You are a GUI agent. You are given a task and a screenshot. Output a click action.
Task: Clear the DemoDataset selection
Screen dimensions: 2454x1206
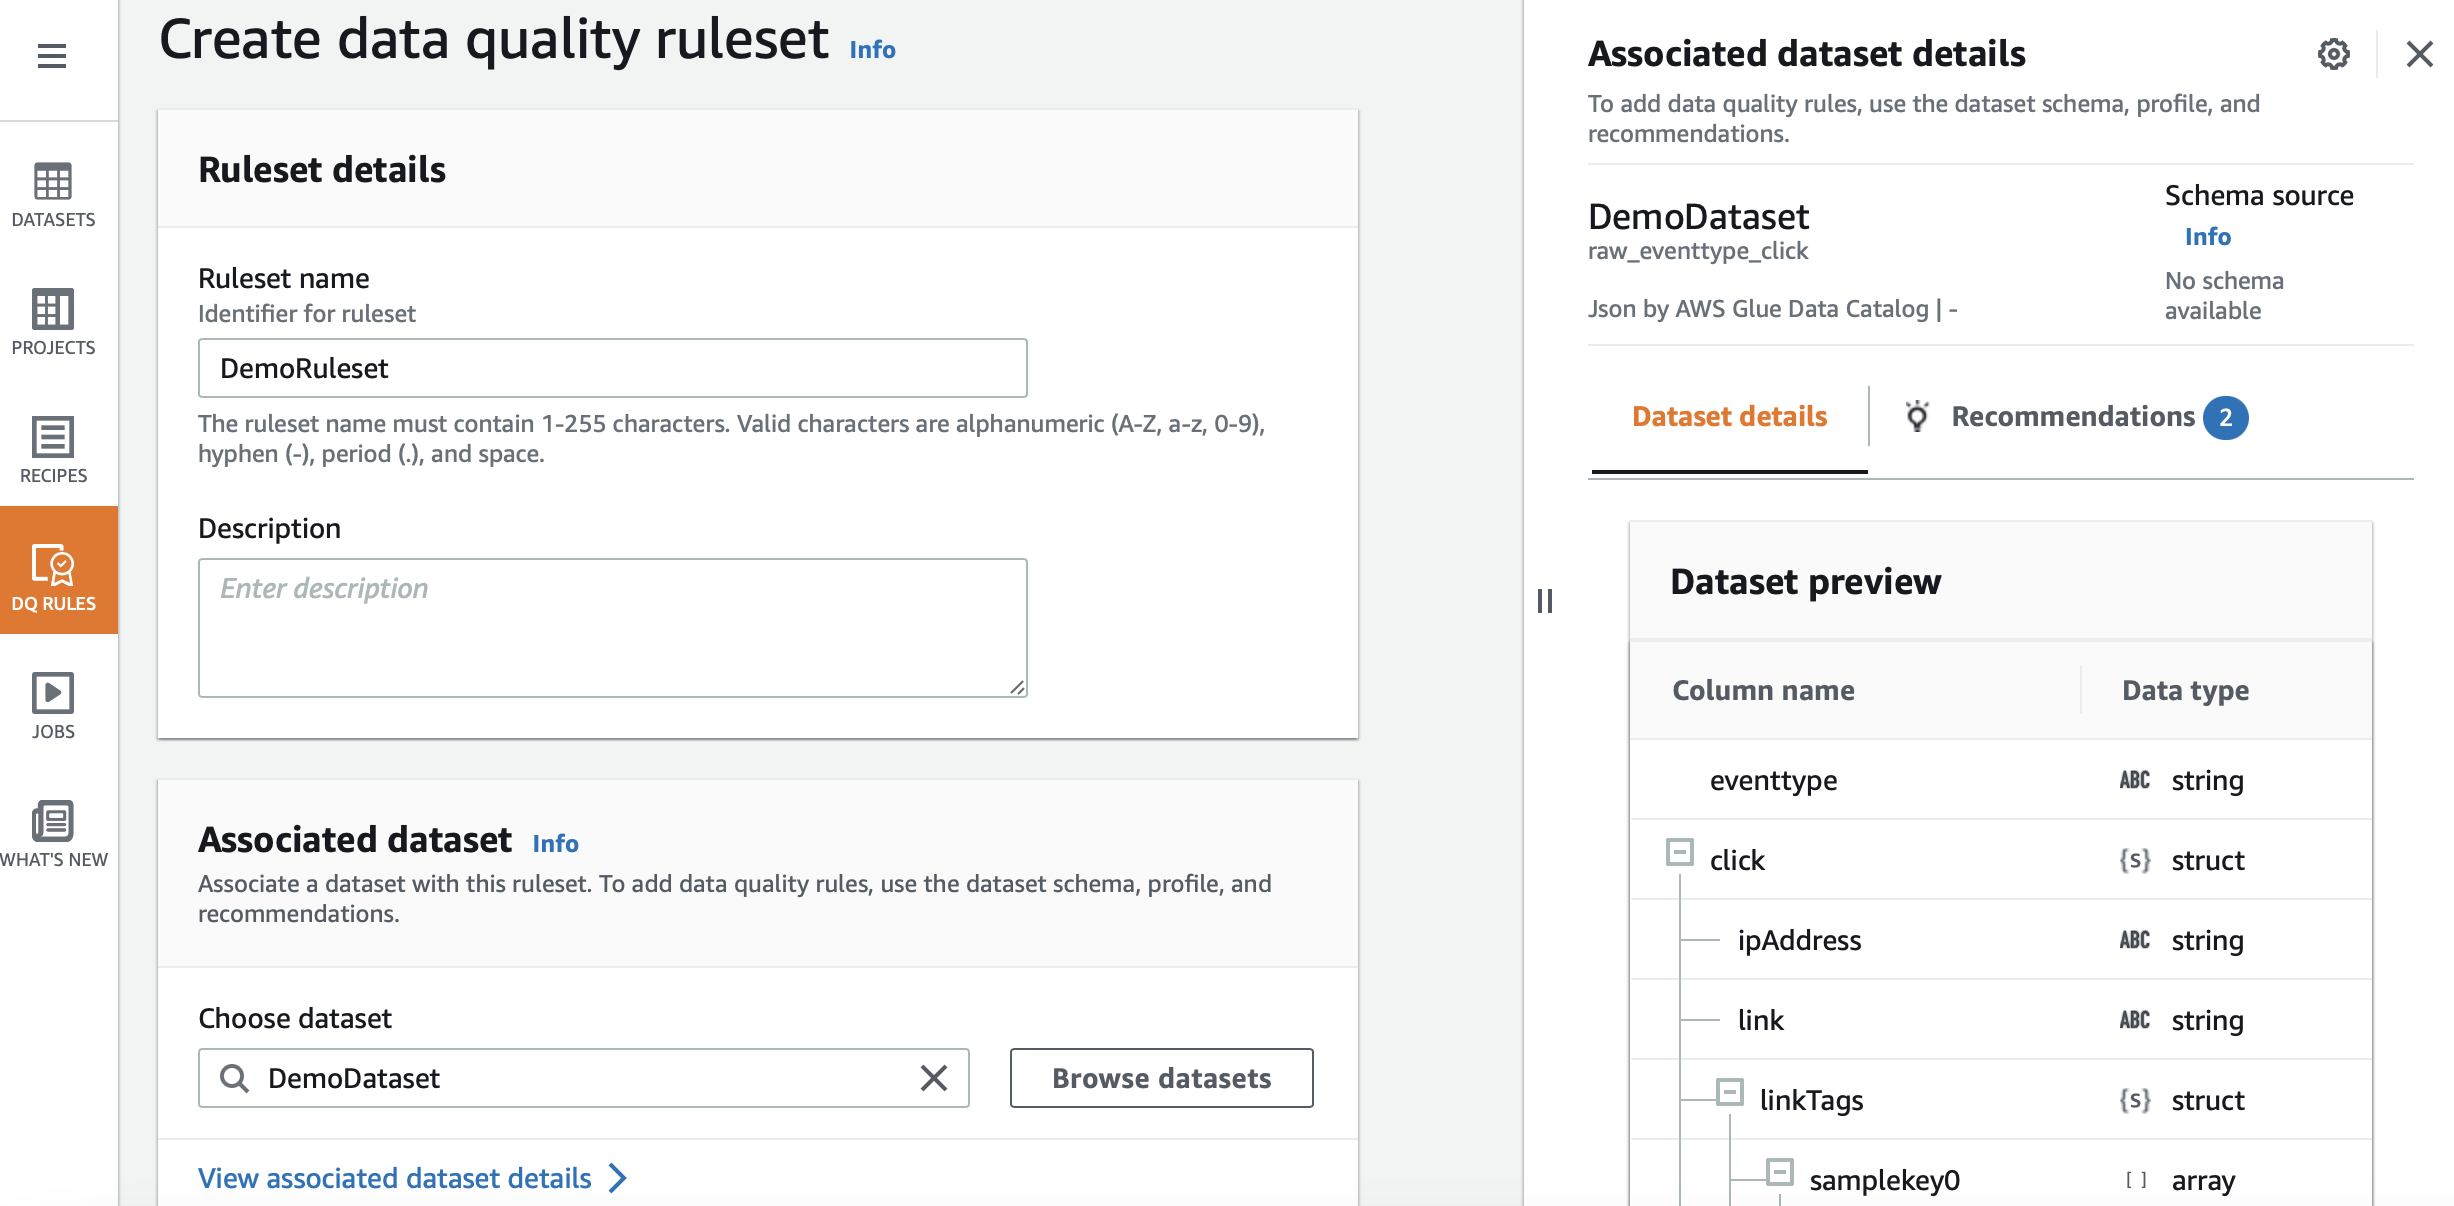click(x=933, y=1078)
